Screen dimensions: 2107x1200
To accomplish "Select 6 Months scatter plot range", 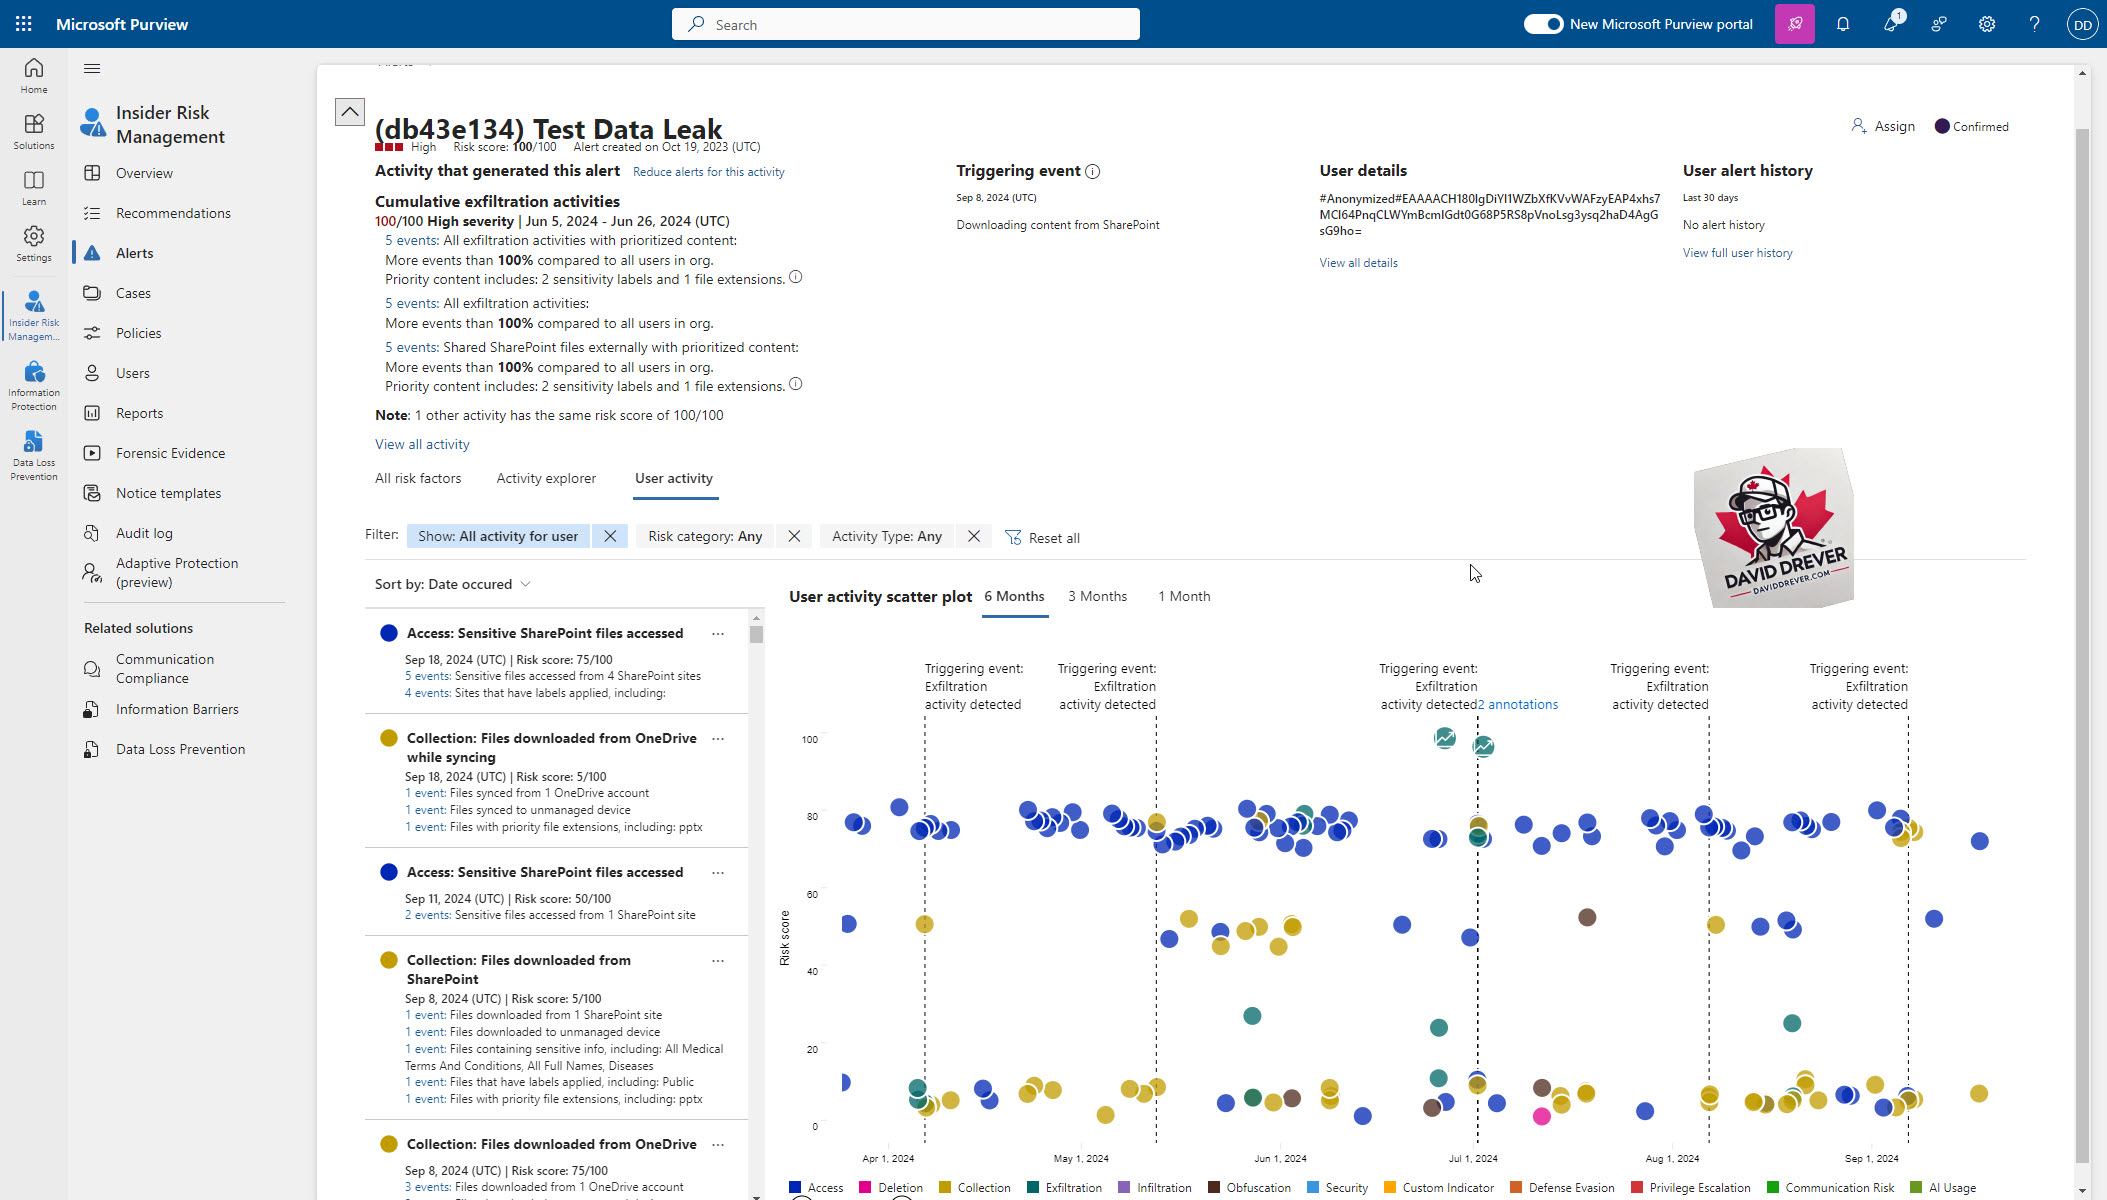I will pyautogui.click(x=1014, y=596).
